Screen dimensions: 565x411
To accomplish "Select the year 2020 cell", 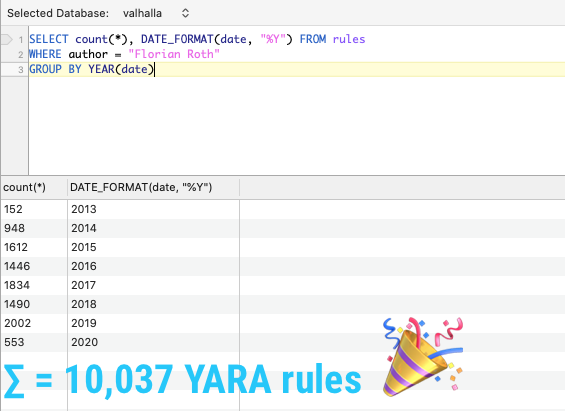I will click(153, 342).
